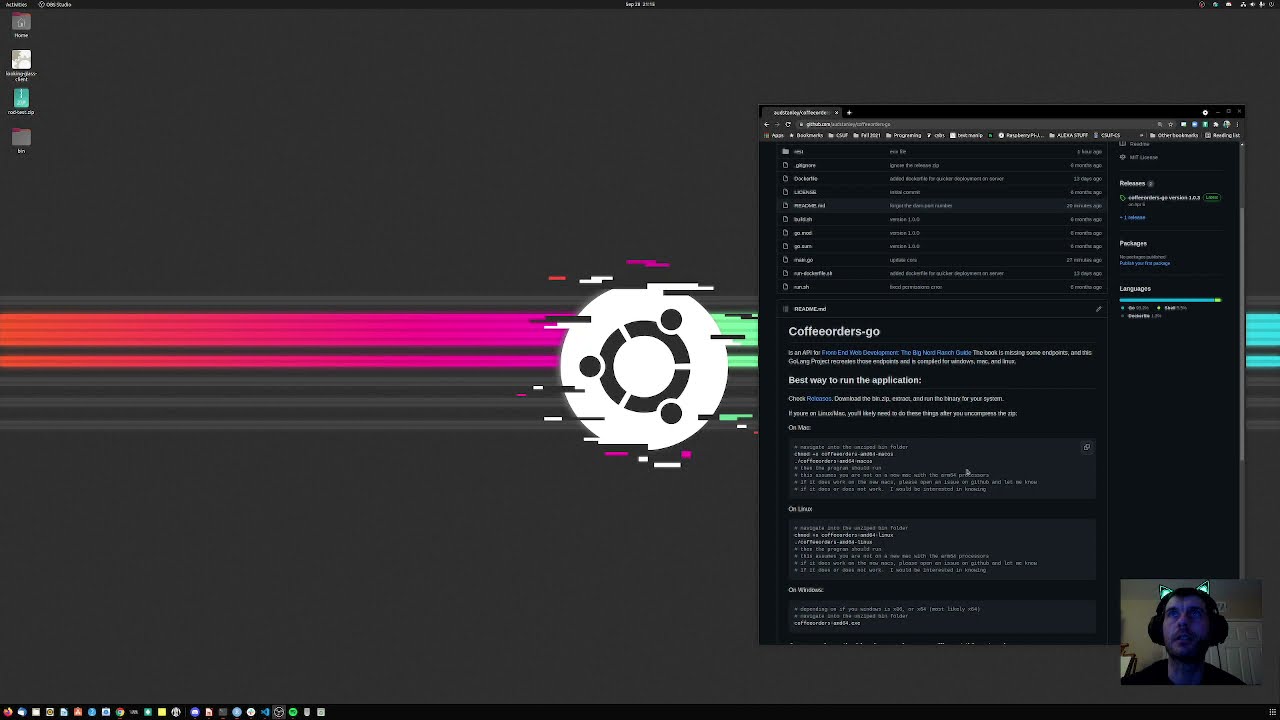Open the Activities overview

[16, 4]
